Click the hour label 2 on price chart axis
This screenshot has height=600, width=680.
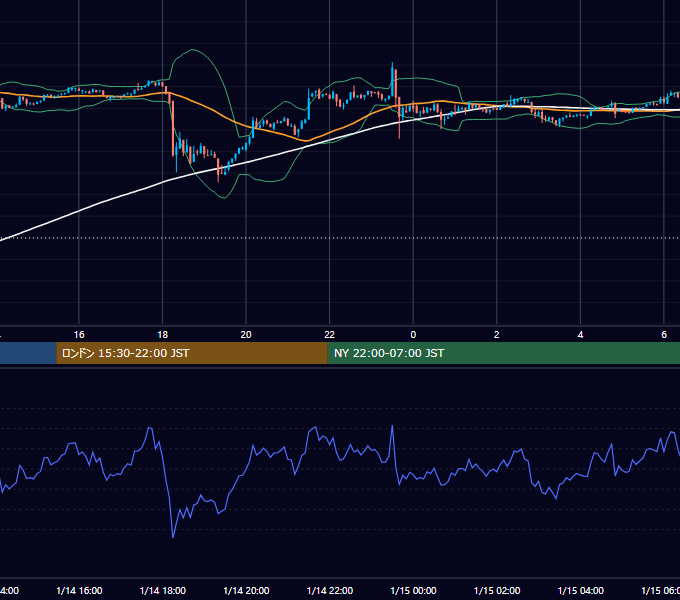click(497, 335)
